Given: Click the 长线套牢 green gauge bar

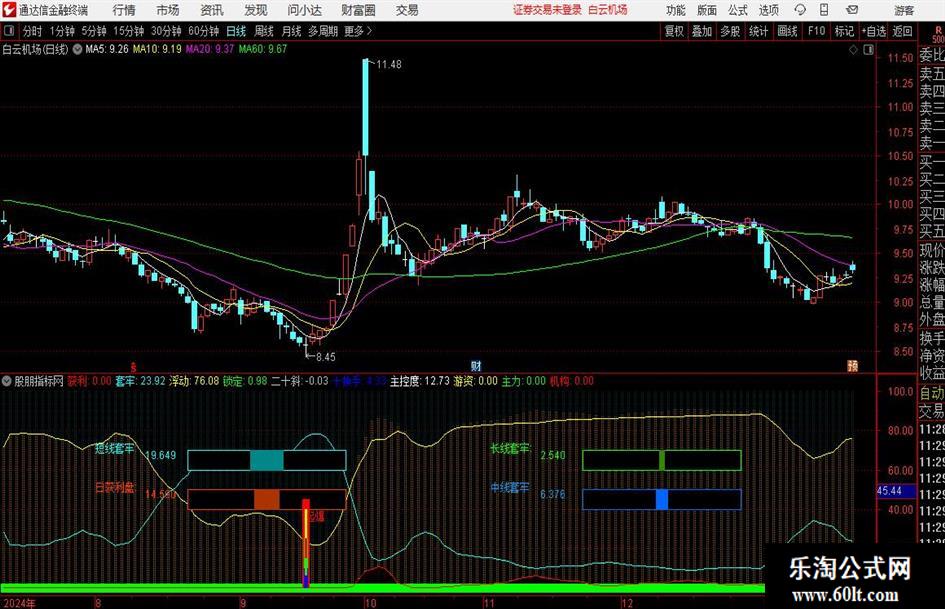Looking at the screenshot, I should coord(662,460).
